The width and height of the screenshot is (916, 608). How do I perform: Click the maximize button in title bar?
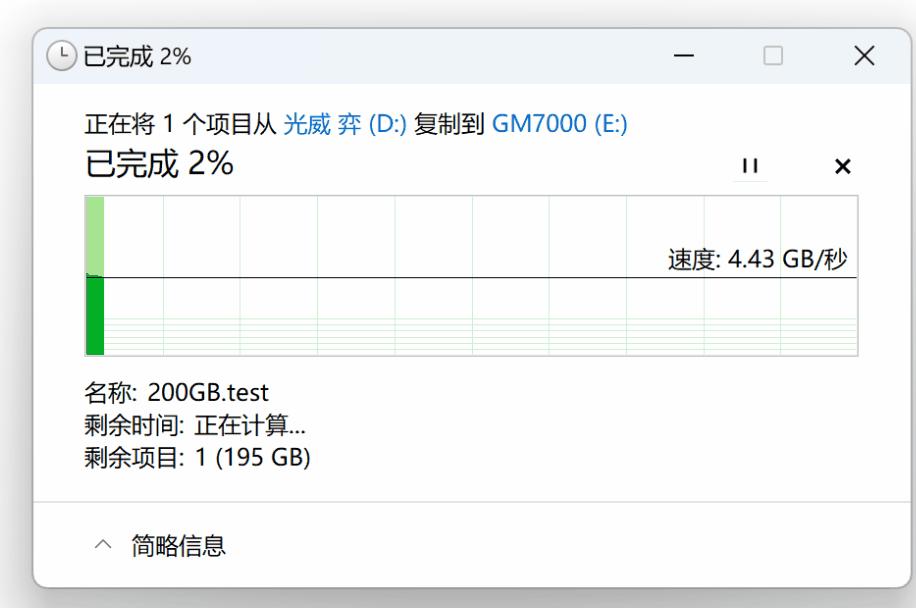[x=773, y=57]
